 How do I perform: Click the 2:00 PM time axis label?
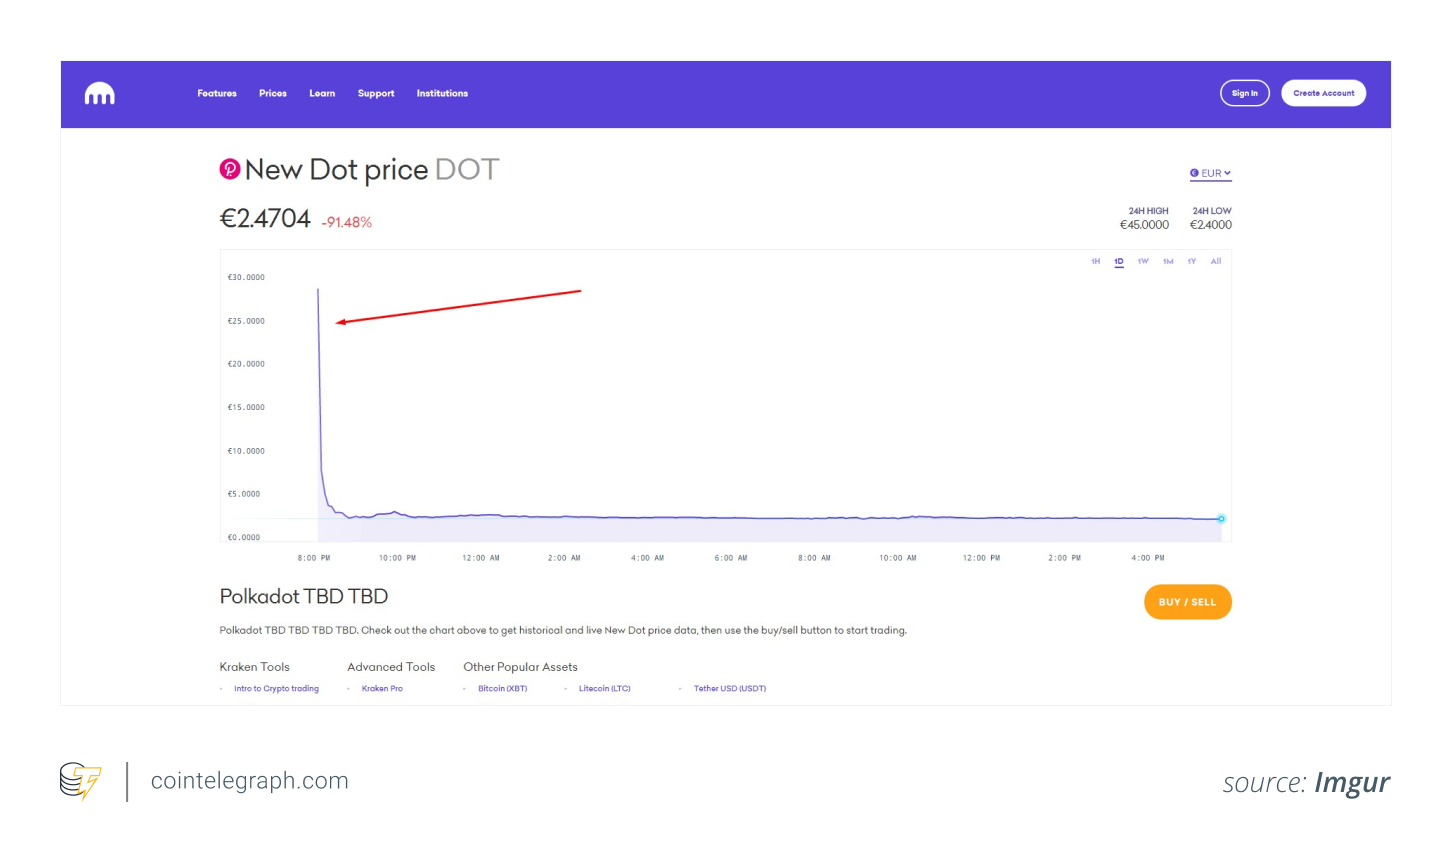[x=1064, y=558]
